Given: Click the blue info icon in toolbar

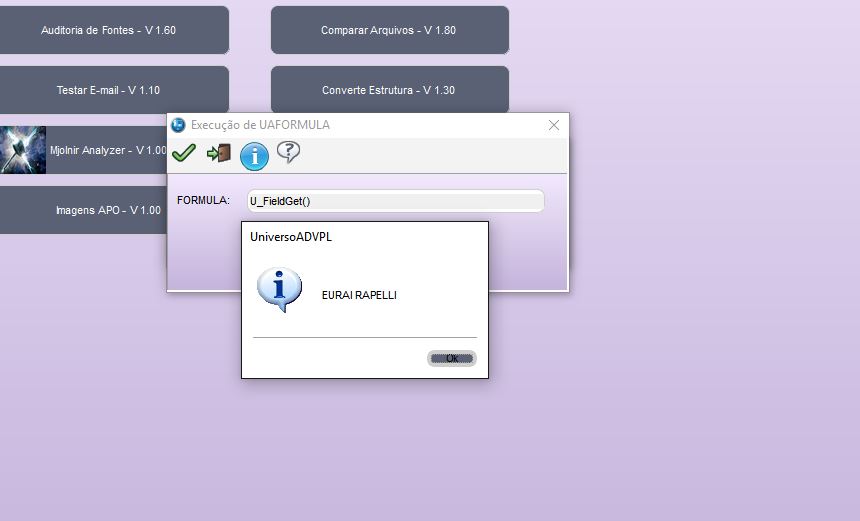Looking at the screenshot, I should click(254, 156).
